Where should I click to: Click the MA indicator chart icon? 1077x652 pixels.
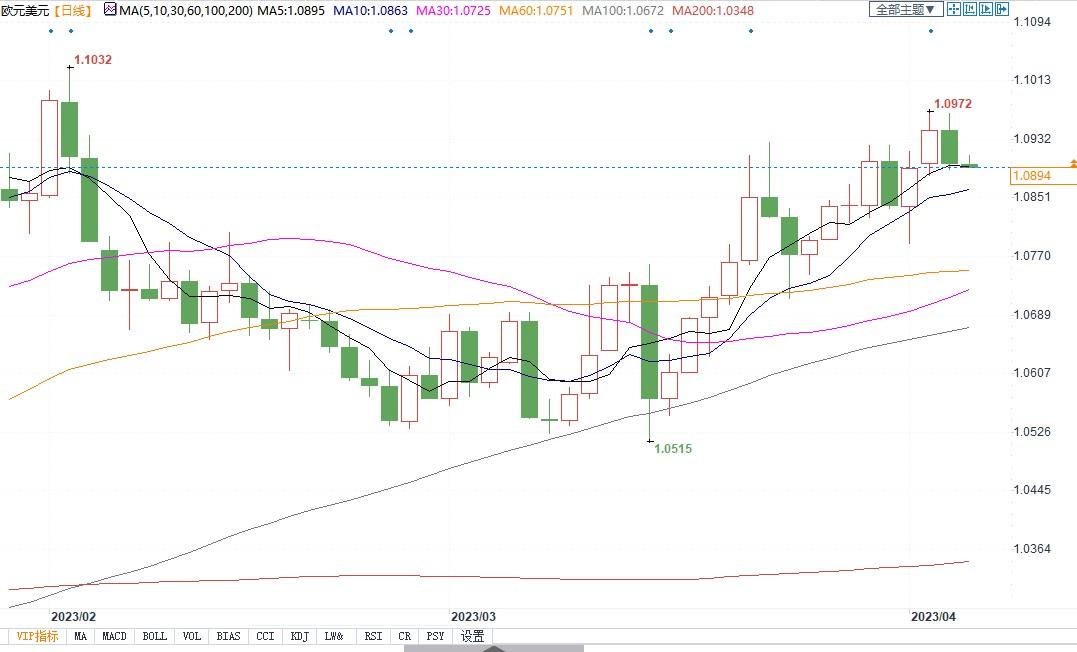coord(110,11)
